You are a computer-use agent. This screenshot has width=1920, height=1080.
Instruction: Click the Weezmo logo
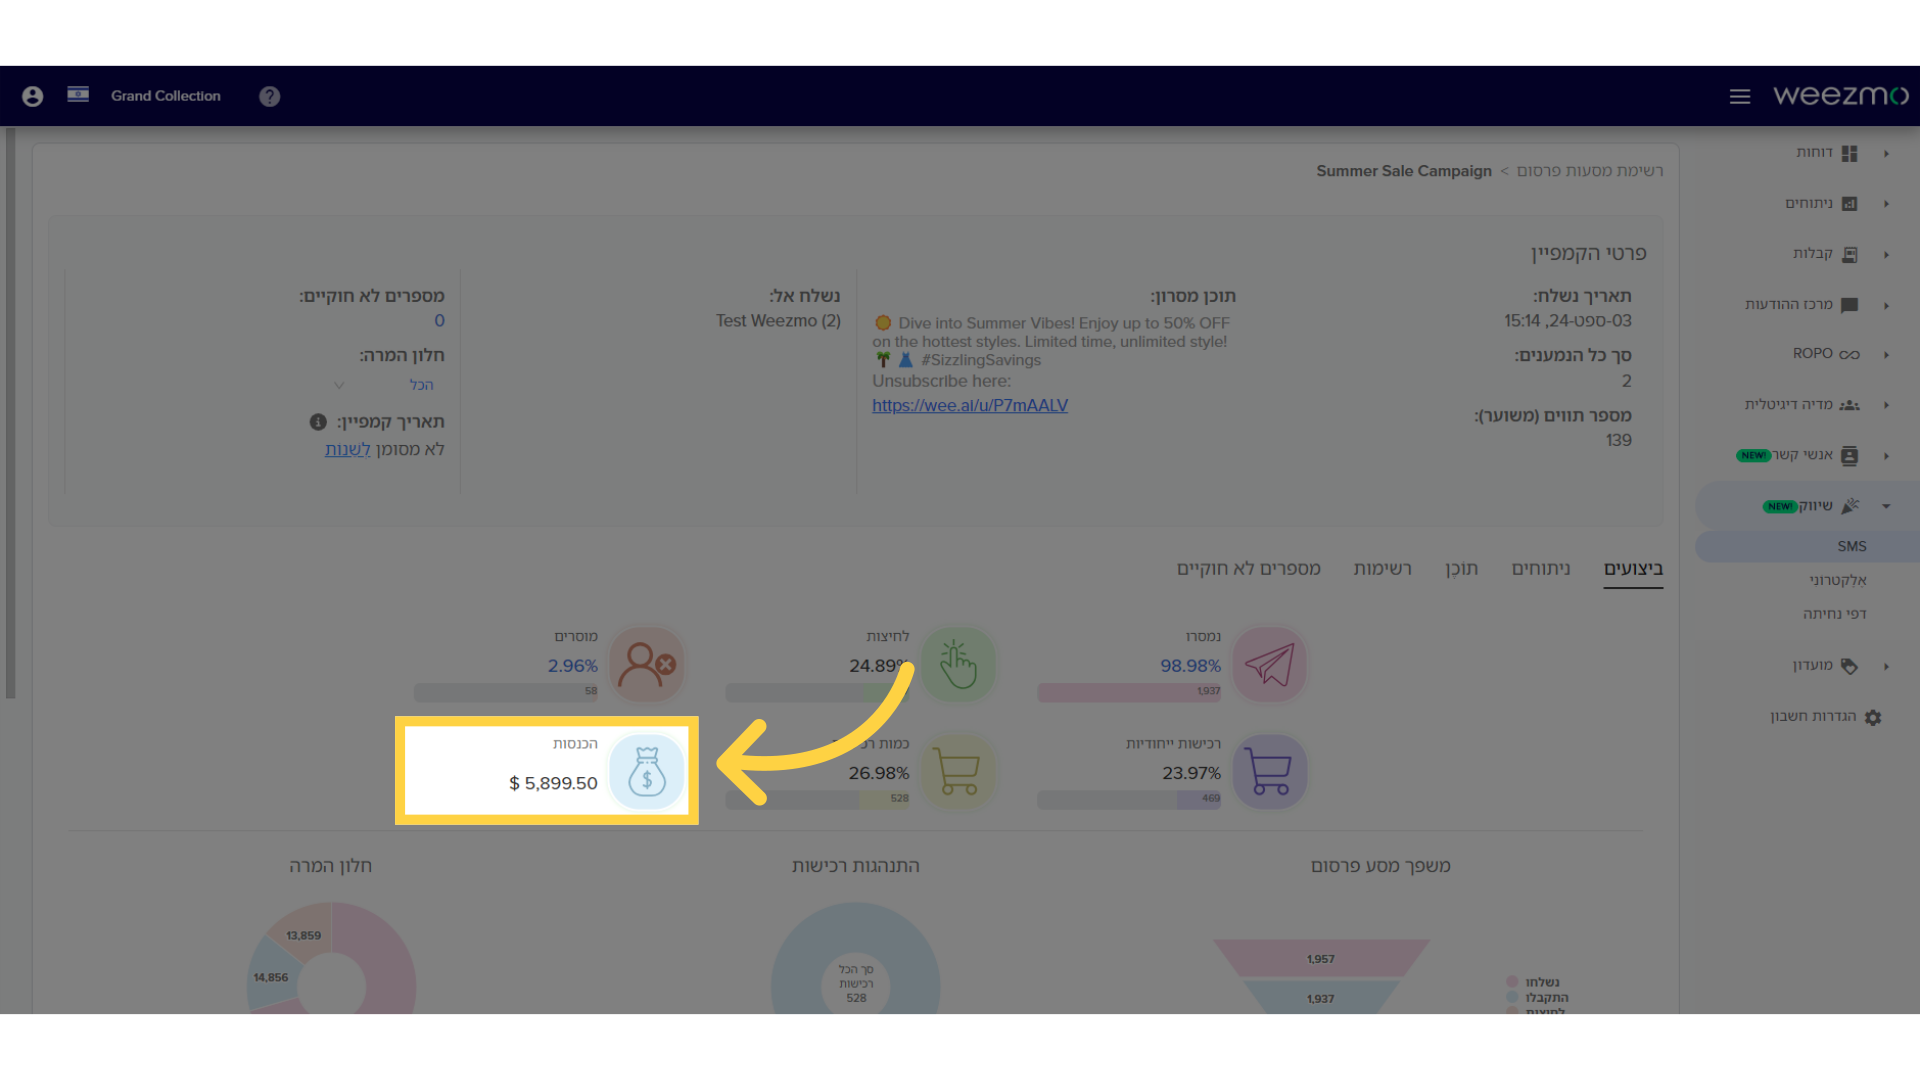click(x=1841, y=95)
